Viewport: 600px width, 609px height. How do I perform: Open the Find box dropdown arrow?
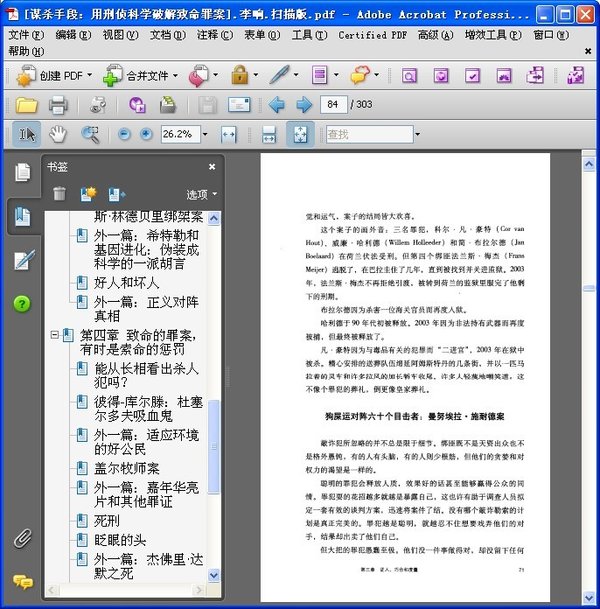[x=417, y=134]
